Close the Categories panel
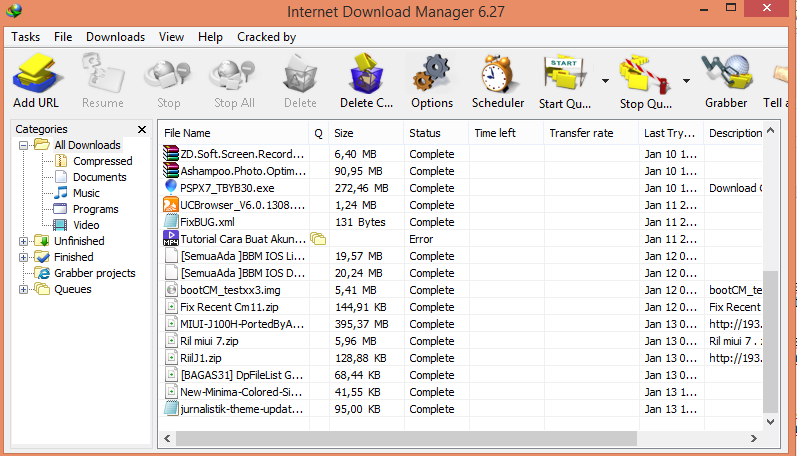The height and width of the screenshot is (456, 797). pos(142,129)
